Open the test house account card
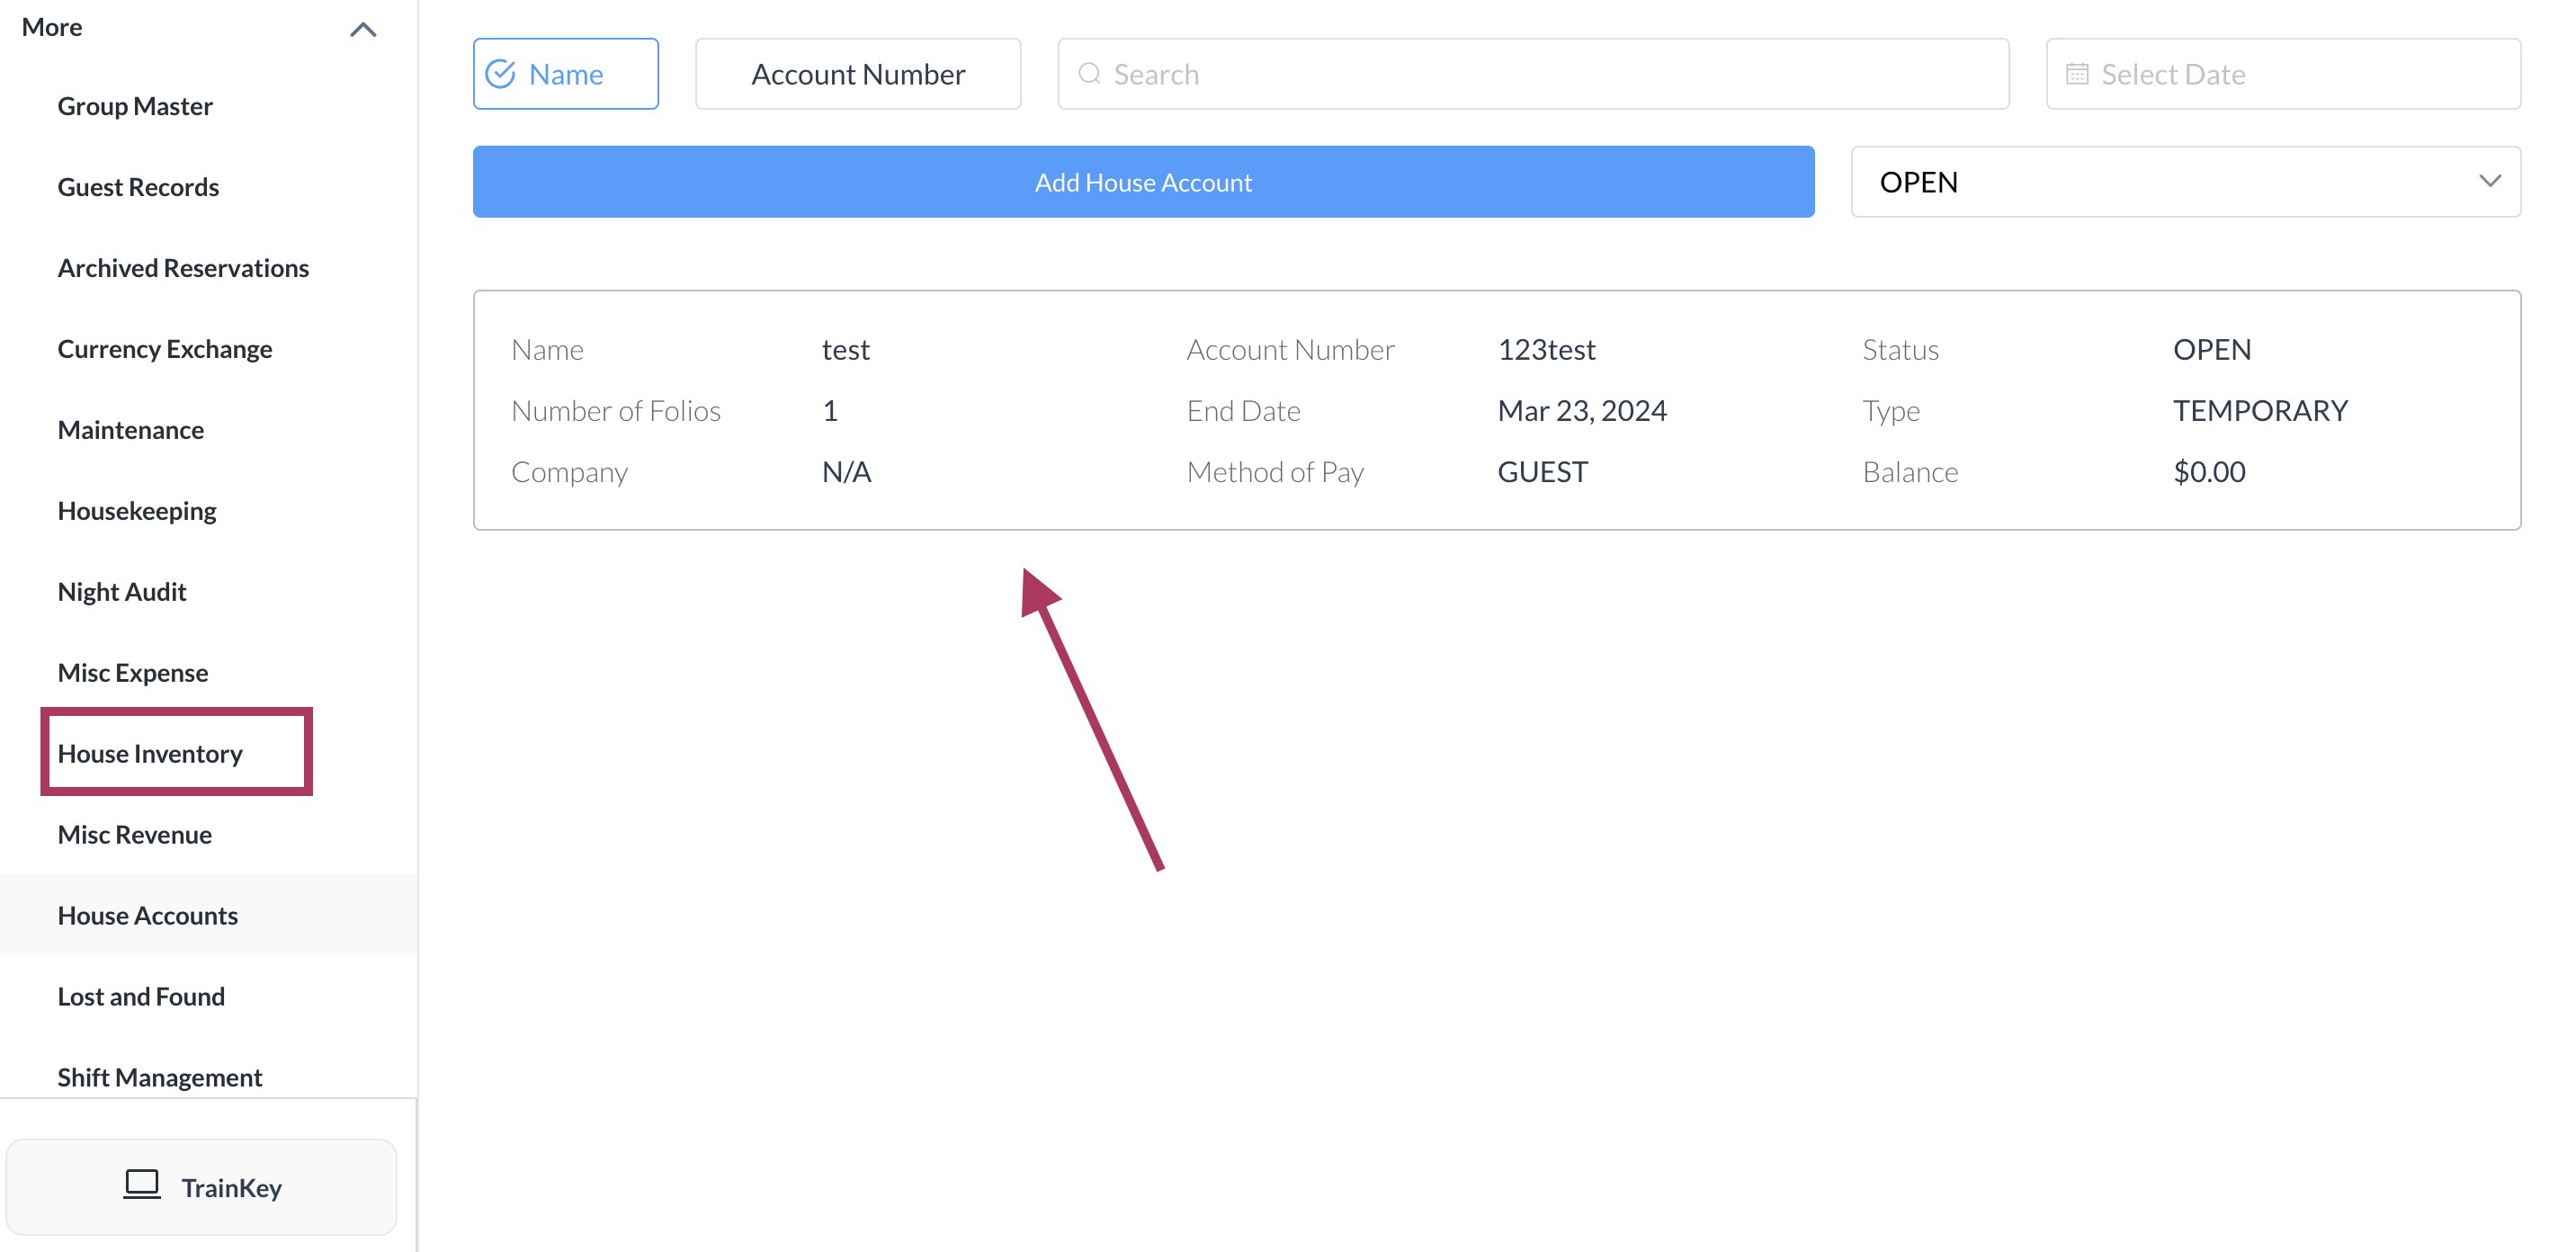This screenshot has height=1252, width=2576. coord(1496,410)
